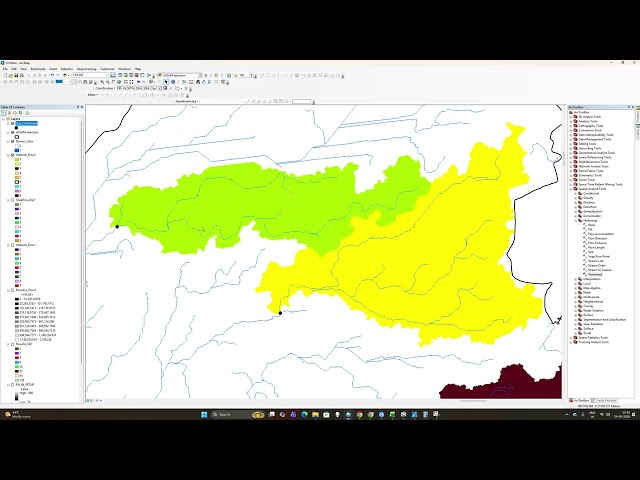Collapse the Spatial Analyst Tools toolbox
Screen dimensions: 640x480
(x=571, y=189)
